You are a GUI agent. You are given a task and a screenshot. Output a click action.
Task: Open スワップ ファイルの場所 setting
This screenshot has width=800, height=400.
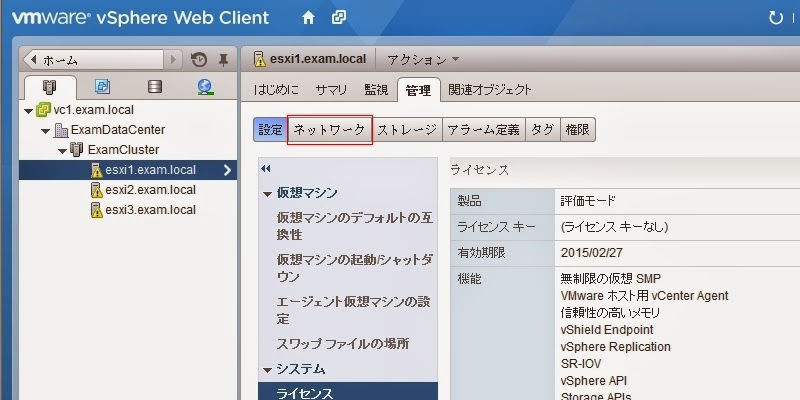pyautogui.click(x=343, y=344)
